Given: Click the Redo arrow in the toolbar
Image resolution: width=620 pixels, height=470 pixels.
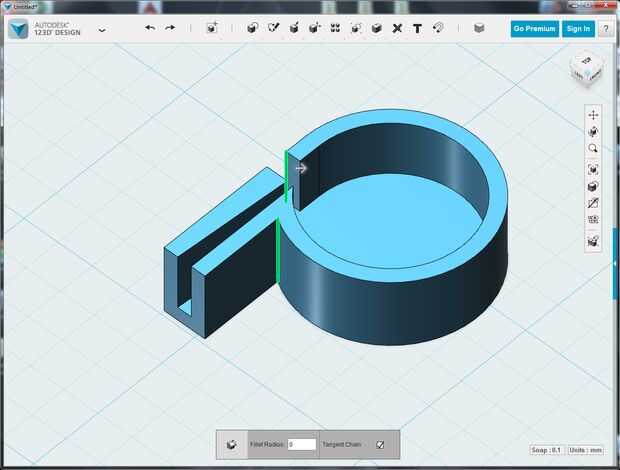Looking at the screenshot, I should (x=170, y=28).
